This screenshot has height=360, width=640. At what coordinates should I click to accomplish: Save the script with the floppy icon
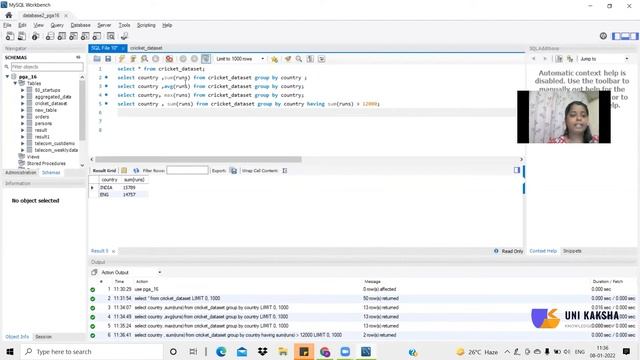coord(108,59)
